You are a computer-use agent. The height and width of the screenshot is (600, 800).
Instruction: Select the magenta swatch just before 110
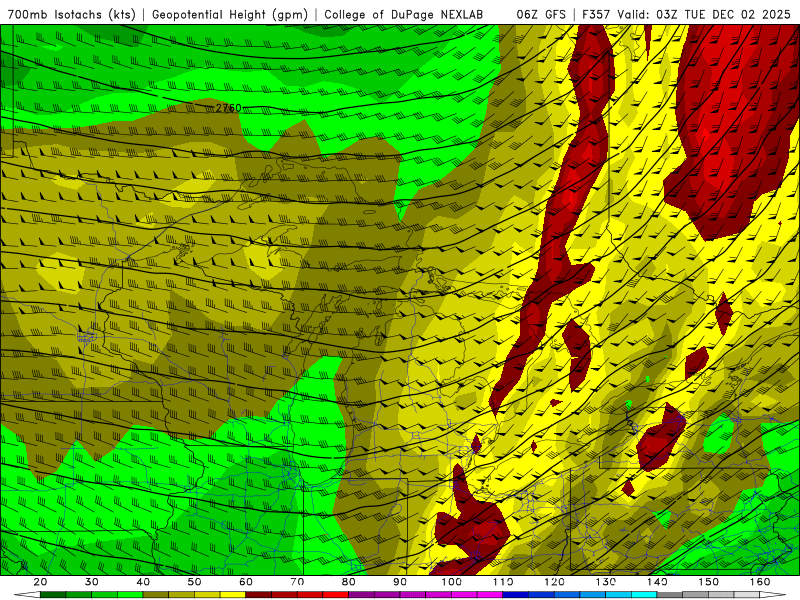tap(490, 595)
